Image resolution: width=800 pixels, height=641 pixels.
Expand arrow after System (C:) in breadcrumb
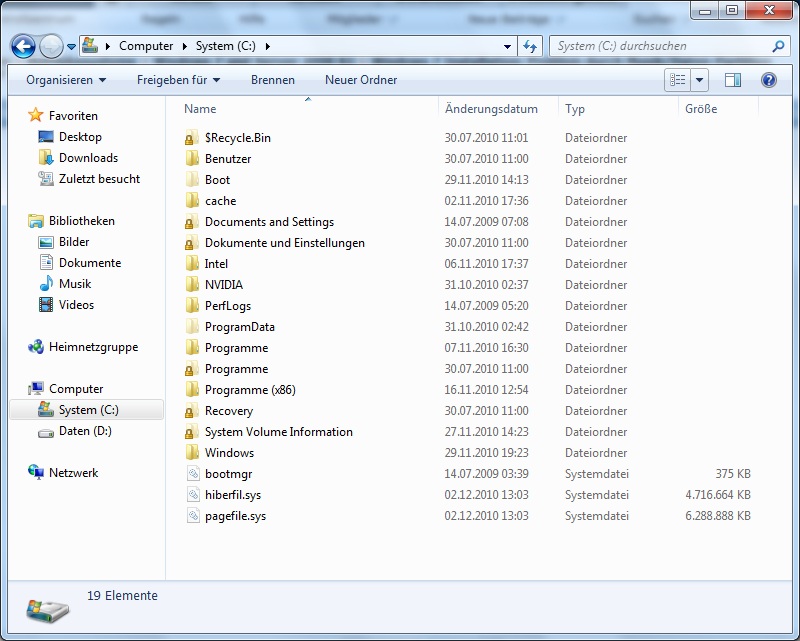tap(268, 46)
